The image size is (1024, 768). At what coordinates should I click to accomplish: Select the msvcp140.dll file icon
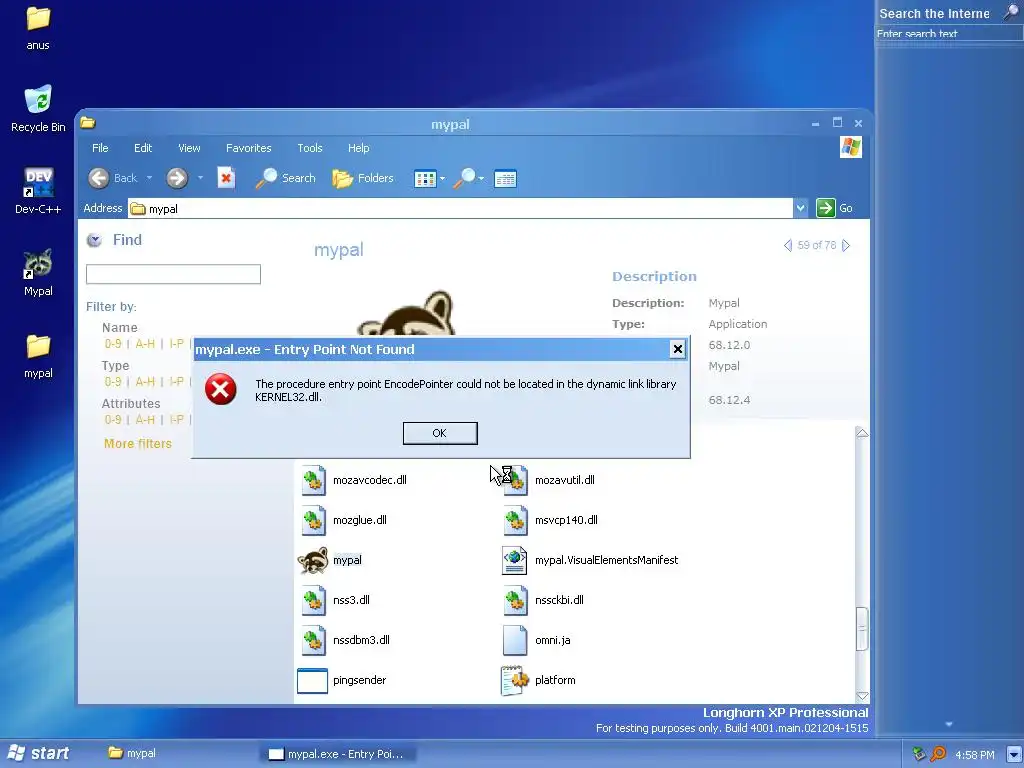tap(515, 520)
